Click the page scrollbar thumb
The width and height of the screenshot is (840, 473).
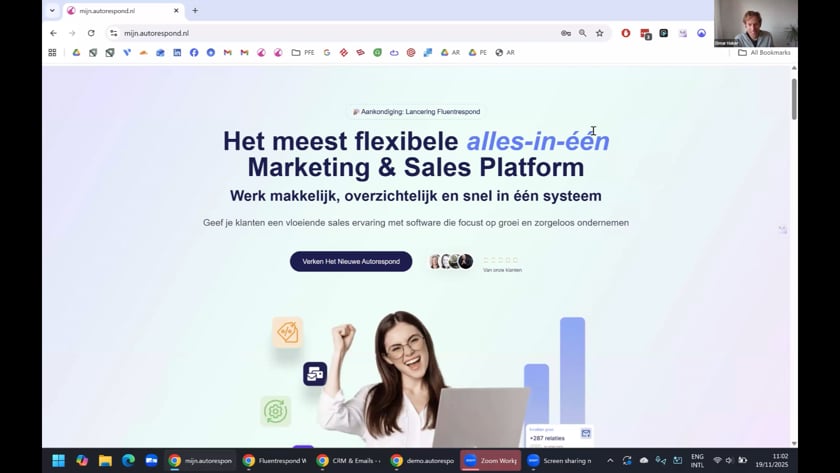coord(794,99)
